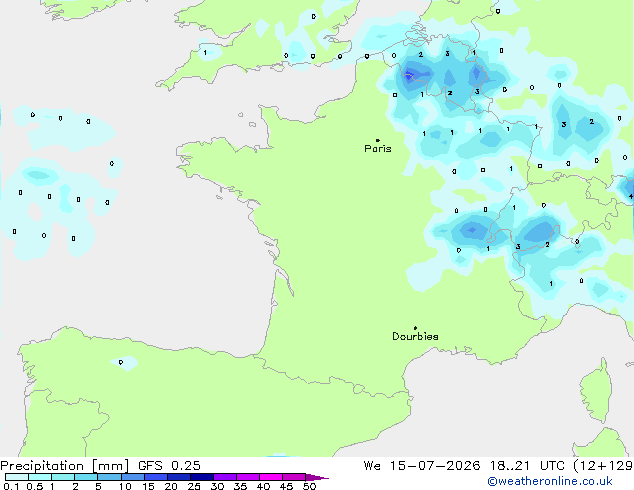Click the 0.1–0.5 mm legend color swatch
This screenshot has height=490, width=634.
click(17, 477)
